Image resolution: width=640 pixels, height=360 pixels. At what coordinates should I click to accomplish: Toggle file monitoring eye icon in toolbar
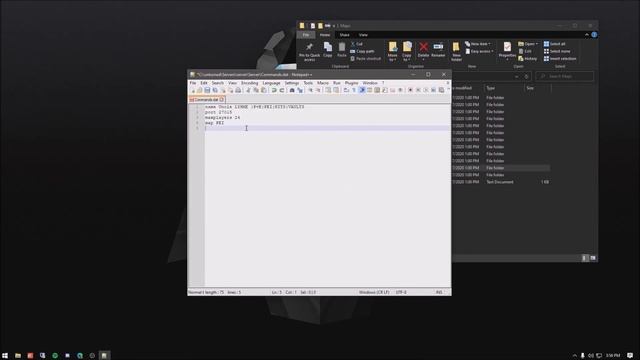400,90
